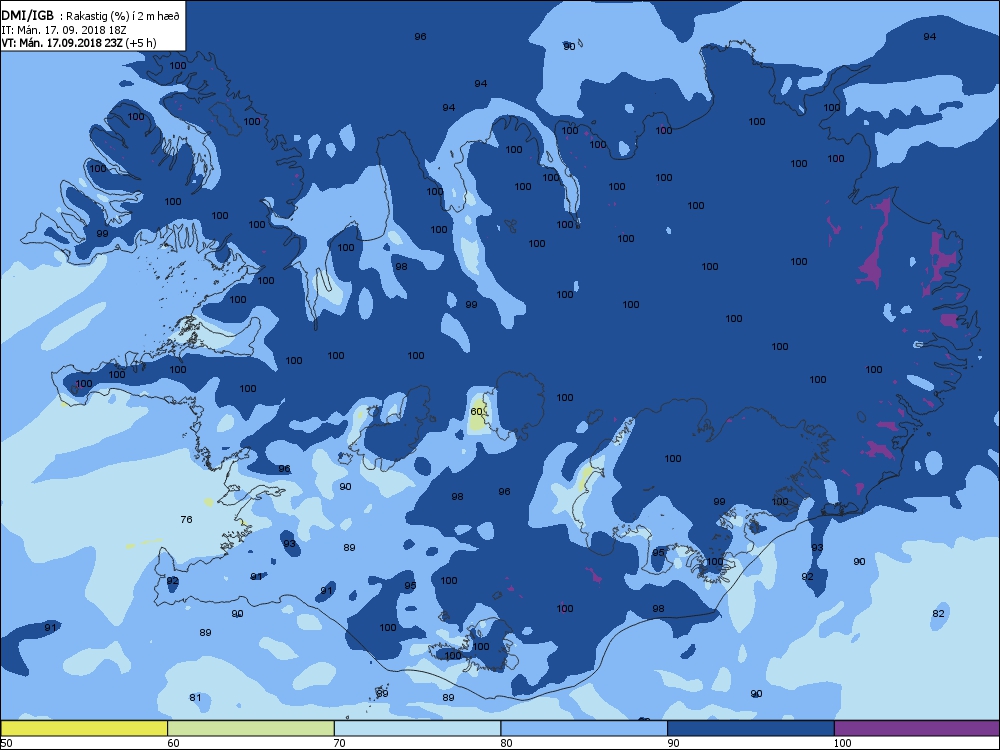Click the "100" legend scale label under purple swatch
Screen dimensions: 1000x750
click(843, 743)
